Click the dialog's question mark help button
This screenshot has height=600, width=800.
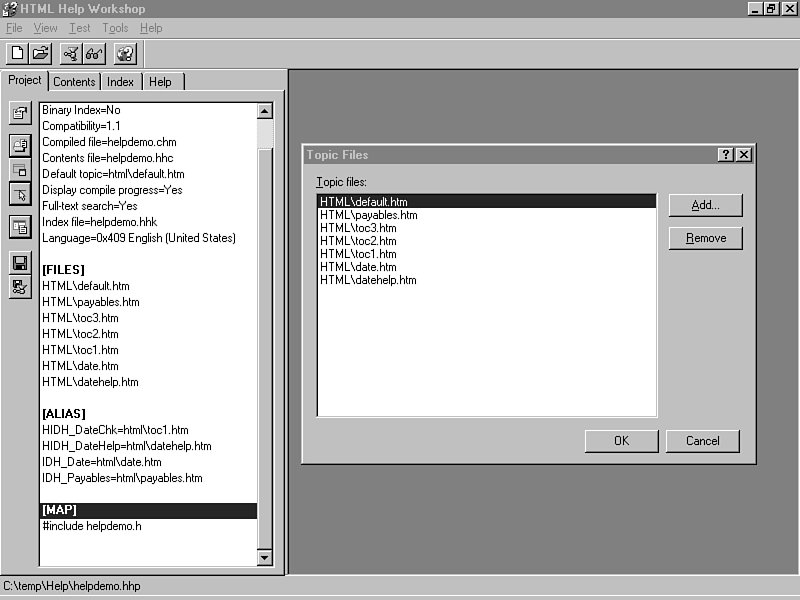click(726, 155)
